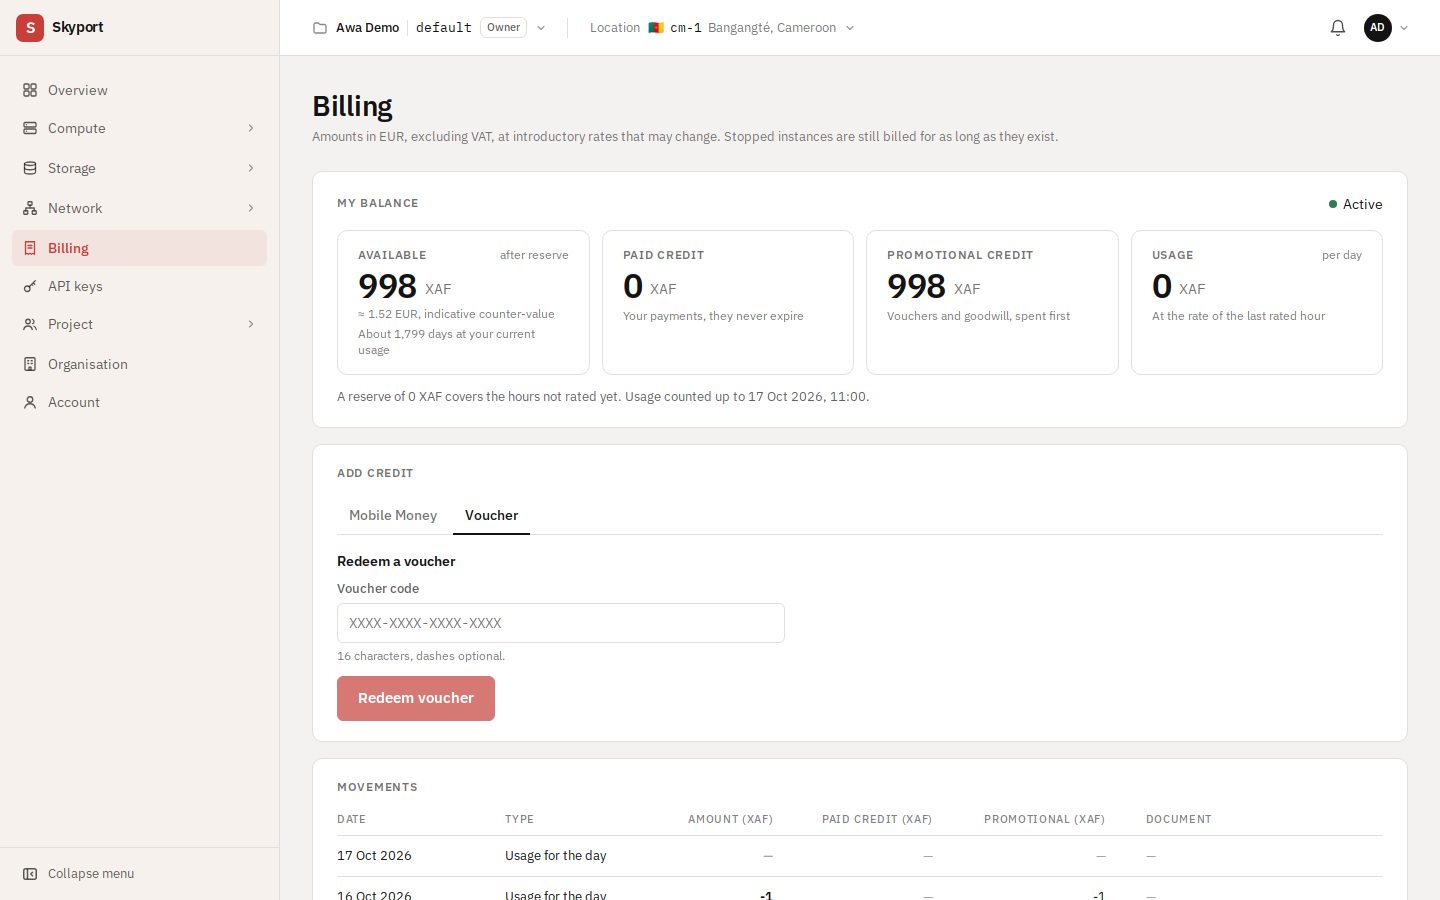This screenshot has height=900, width=1440.
Task: Open notifications bell
Action: coord(1338,28)
